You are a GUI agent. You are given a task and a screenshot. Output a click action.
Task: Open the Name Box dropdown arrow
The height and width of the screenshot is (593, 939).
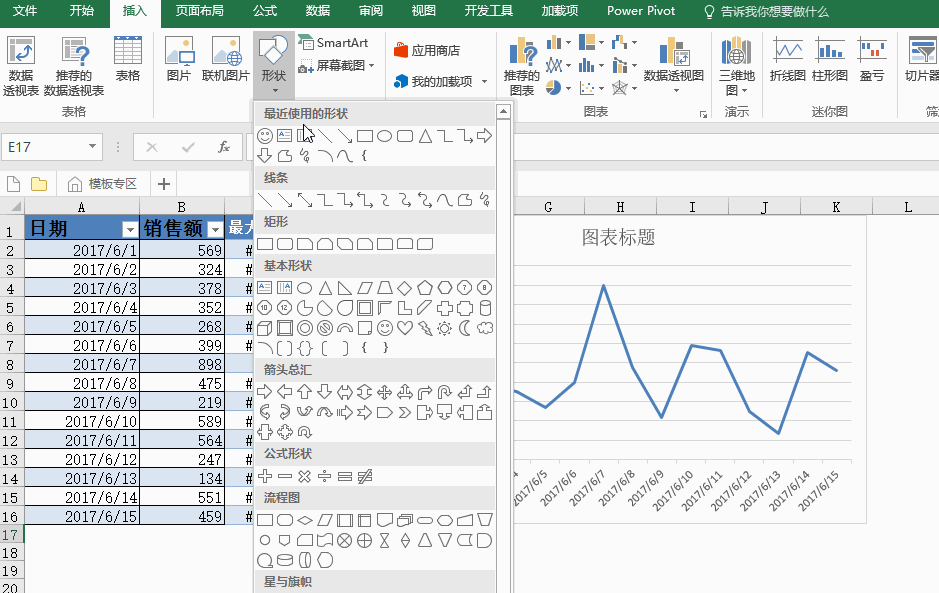[92, 147]
